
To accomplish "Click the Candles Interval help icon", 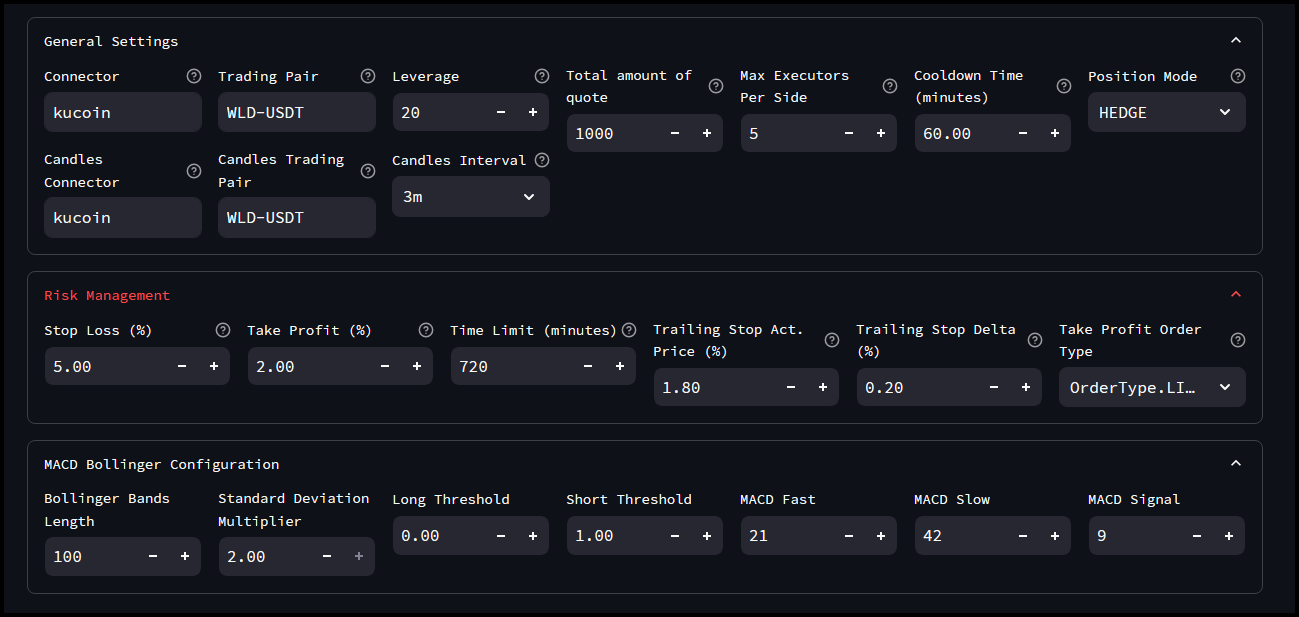I will (x=541, y=159).
